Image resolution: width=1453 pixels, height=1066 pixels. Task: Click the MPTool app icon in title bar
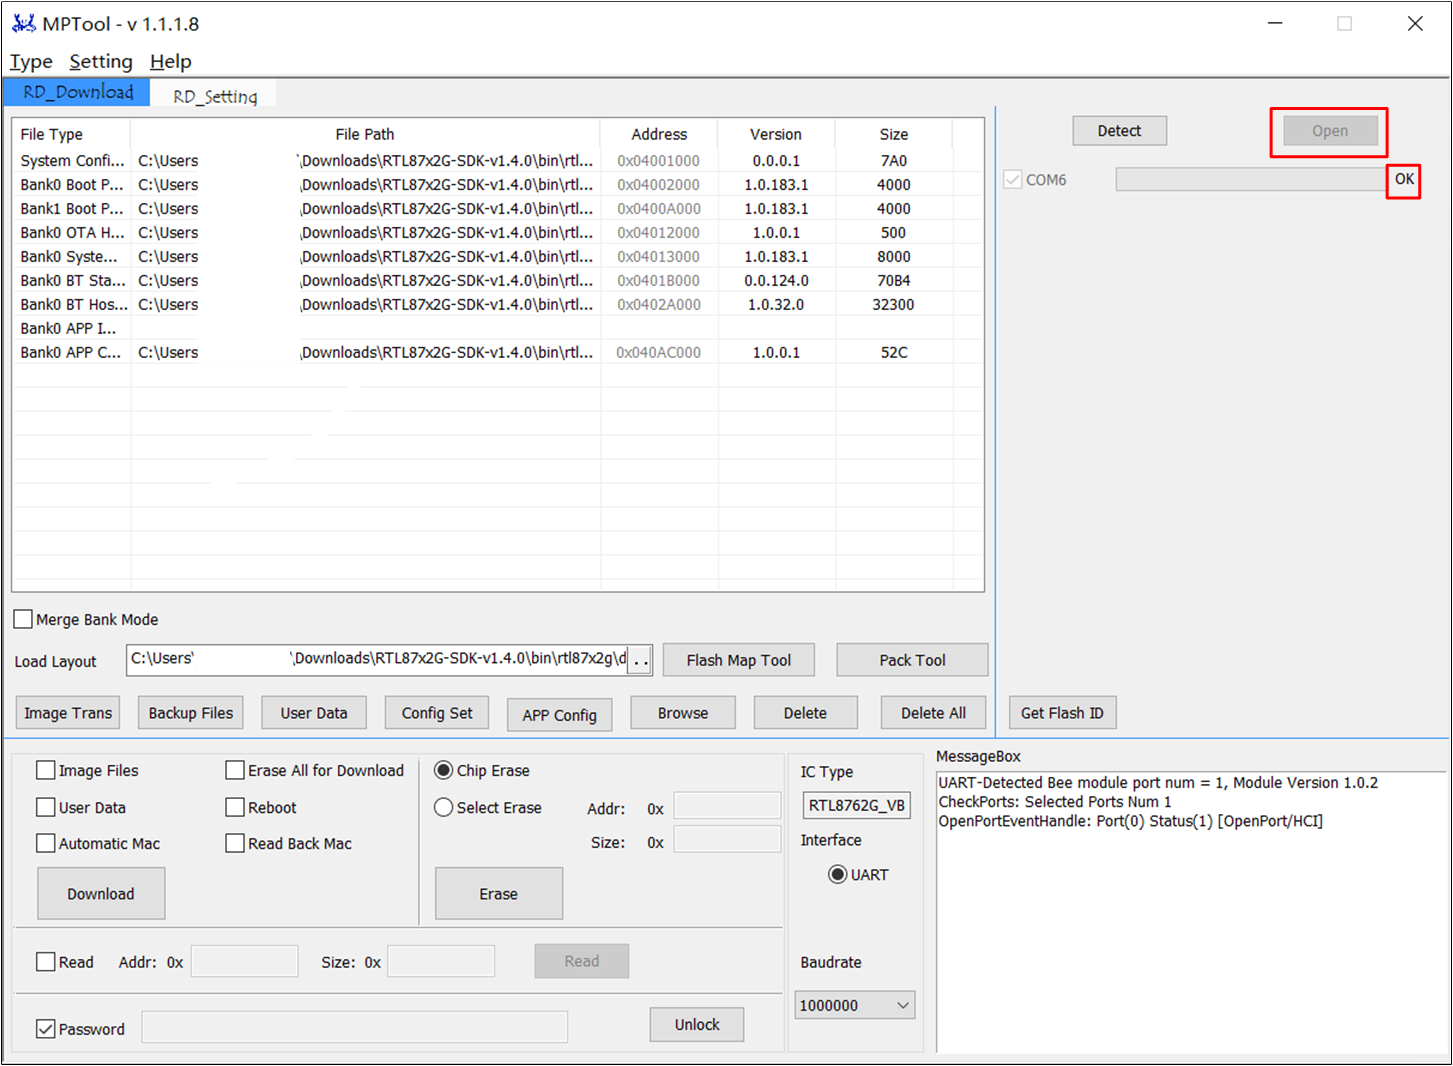pyautogui.click(x=24, y=23)
